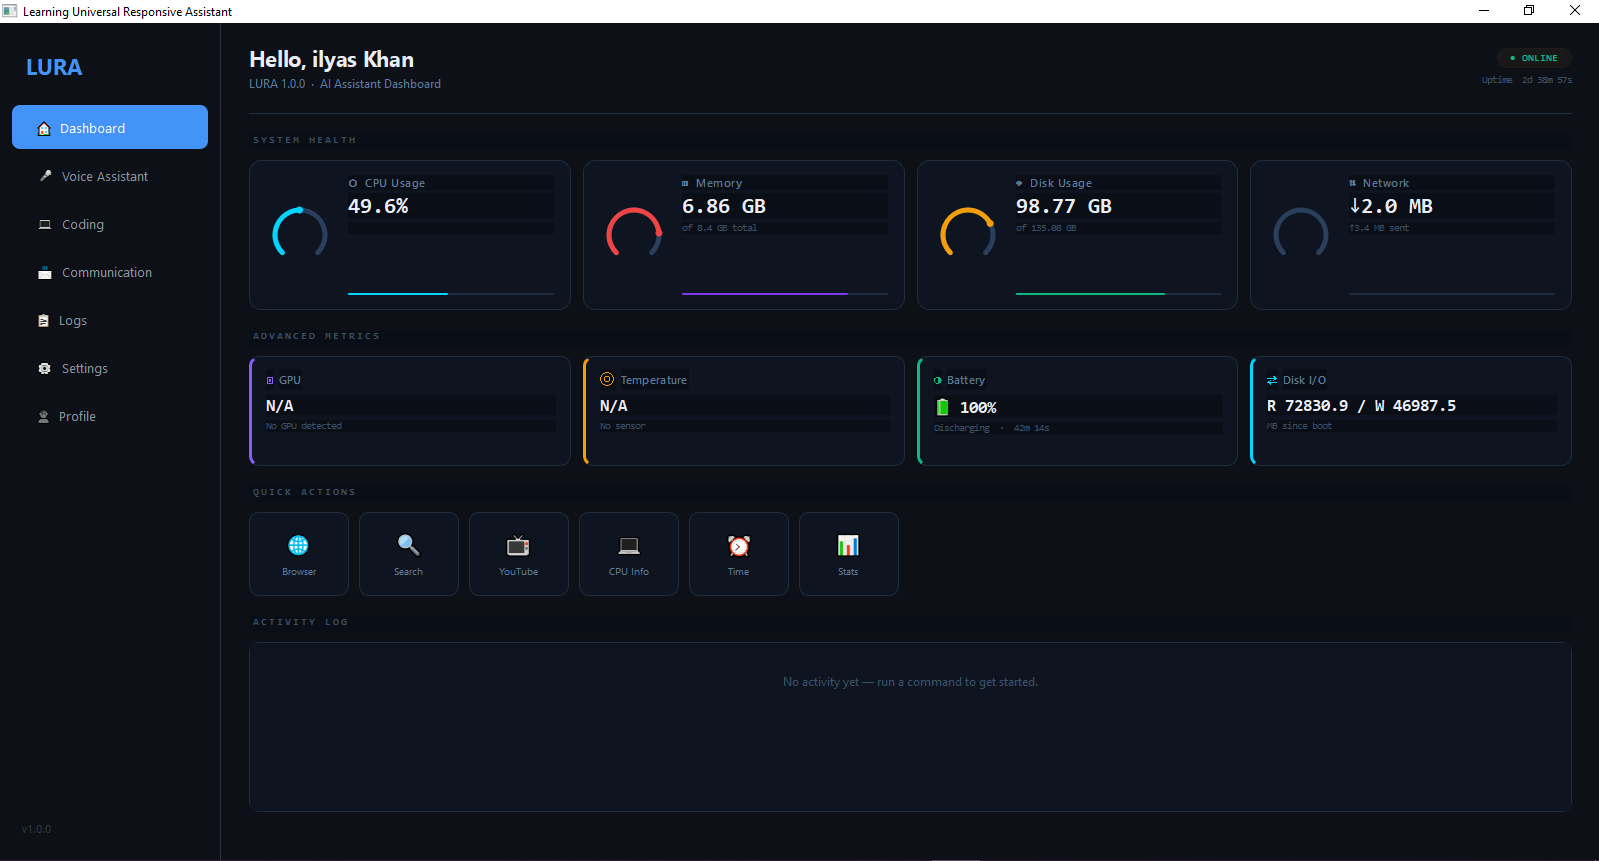Click the '100%' battery value
Image resolution: width=1599 pixels, height=861 pixels.
pyautogui.click(x=978, y=408)
